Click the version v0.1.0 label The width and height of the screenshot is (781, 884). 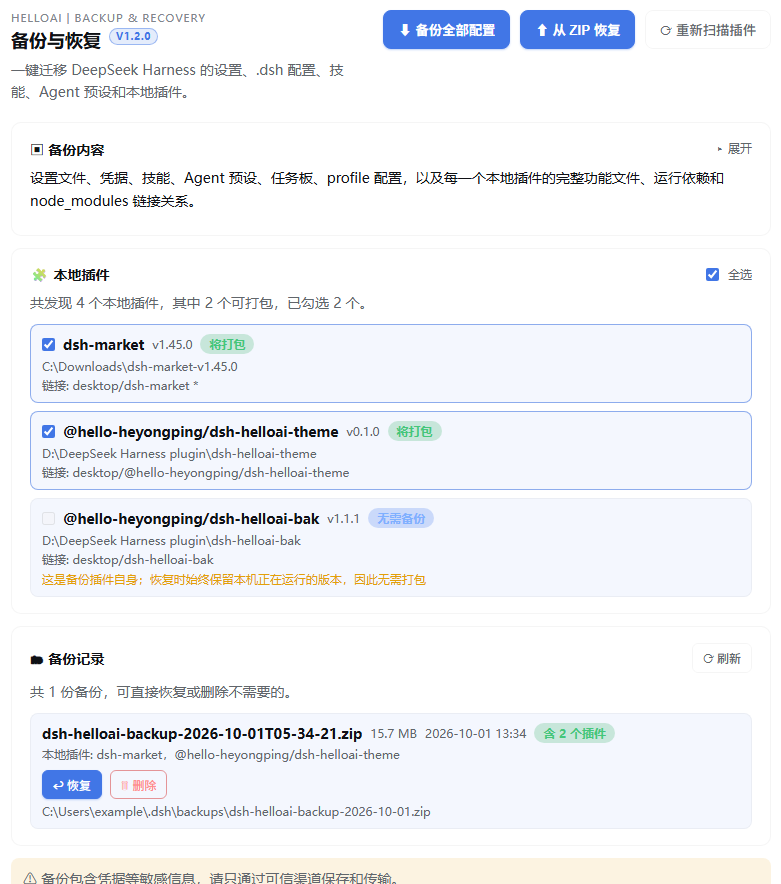(x=363, y=432)
